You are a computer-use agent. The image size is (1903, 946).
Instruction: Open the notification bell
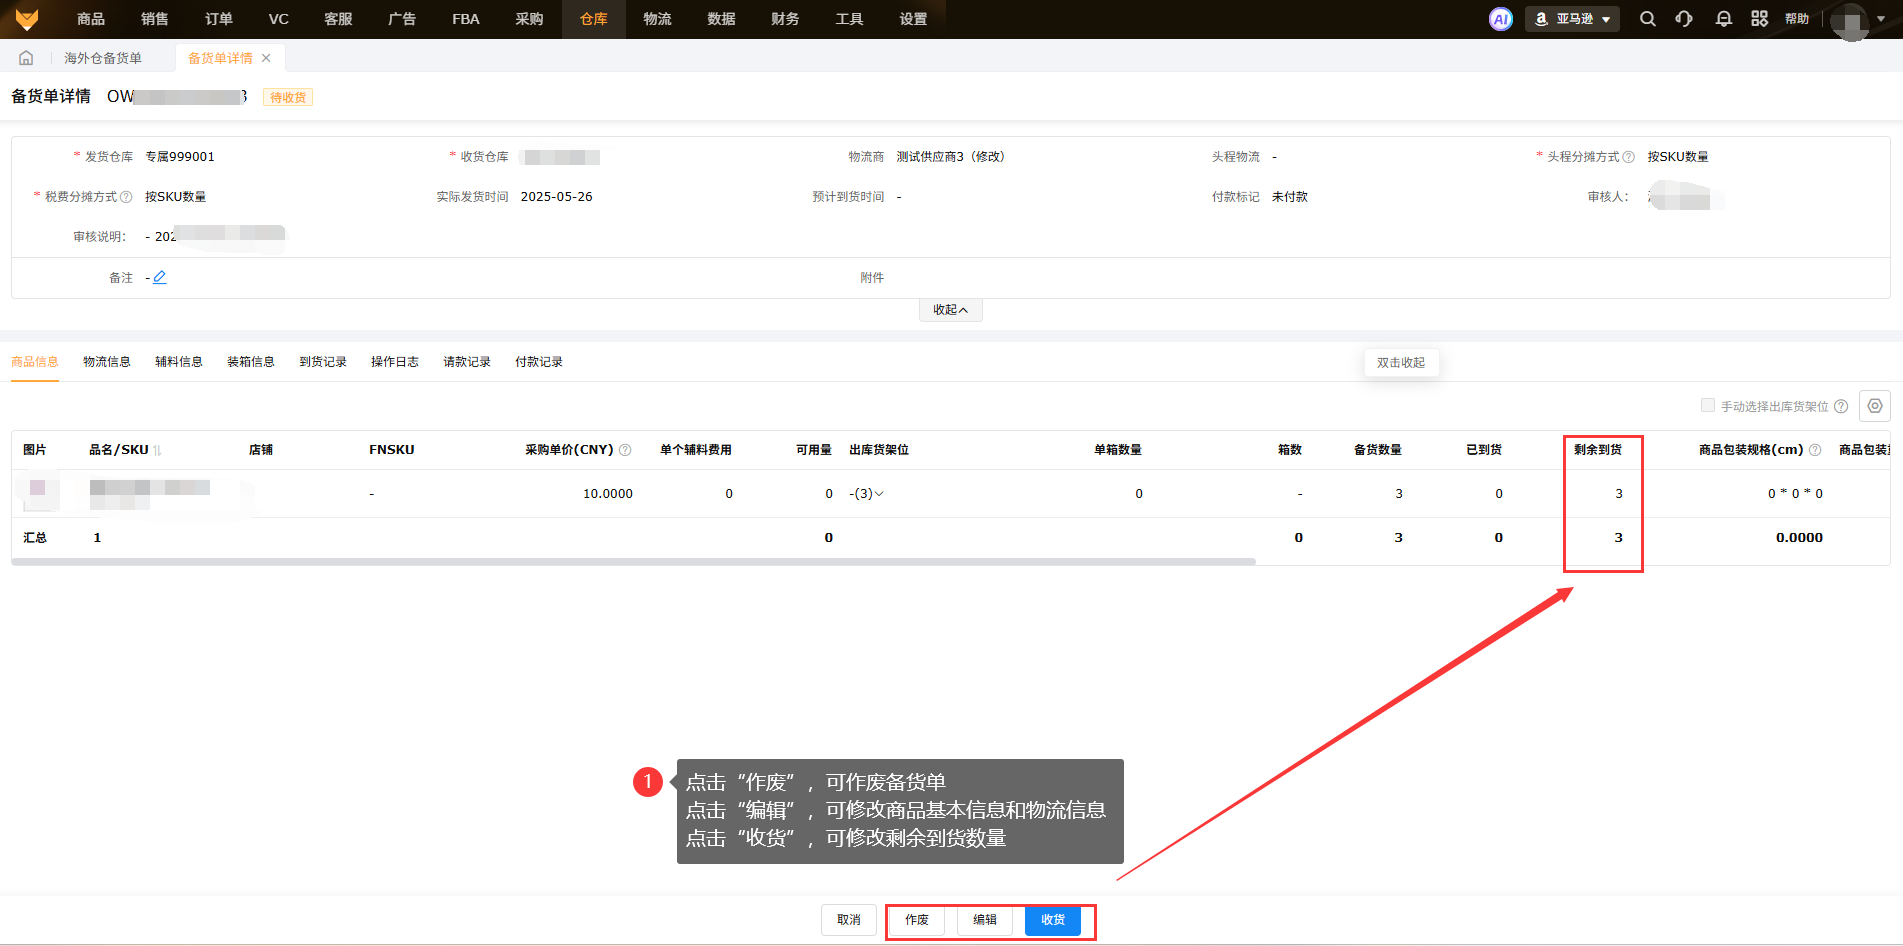[1723, 19]
